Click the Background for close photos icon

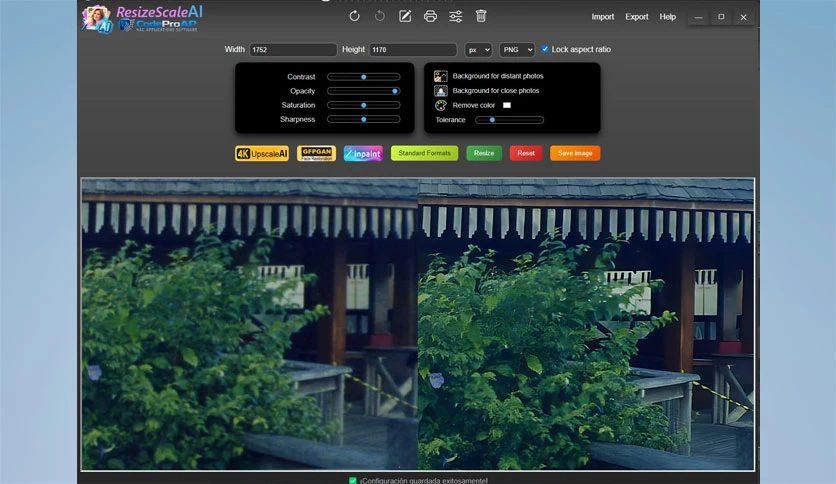point(440,91)
